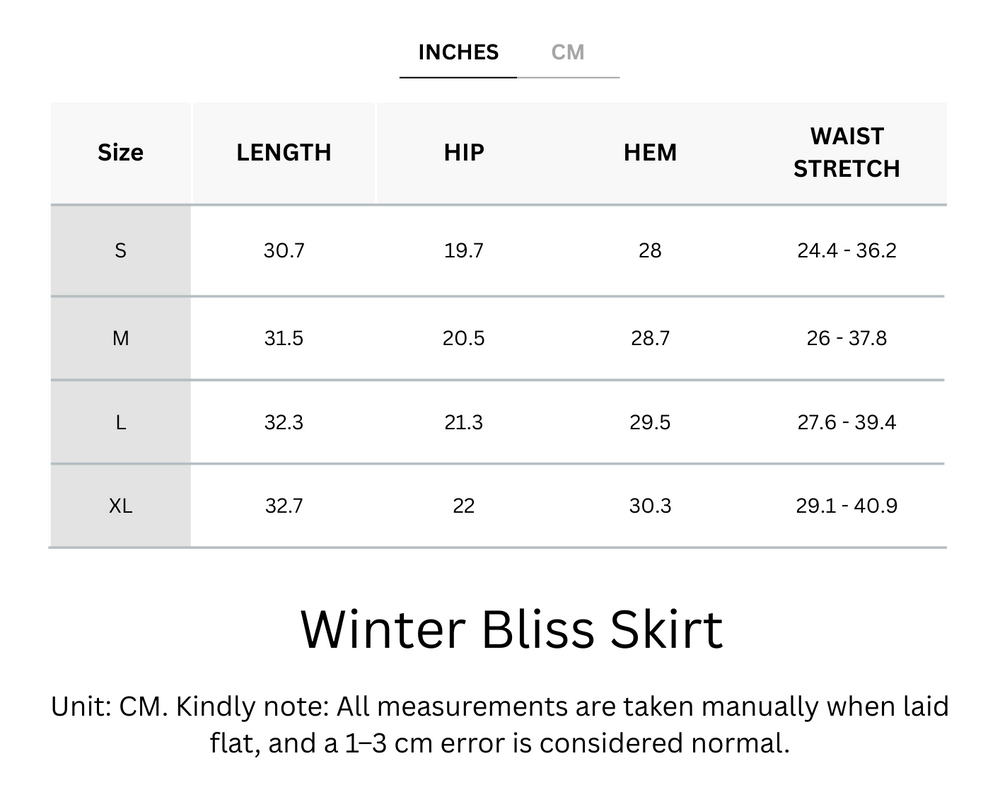Select size L row label
The height and width of the screenshot is (785, 1000).
[x=120, y=422]
